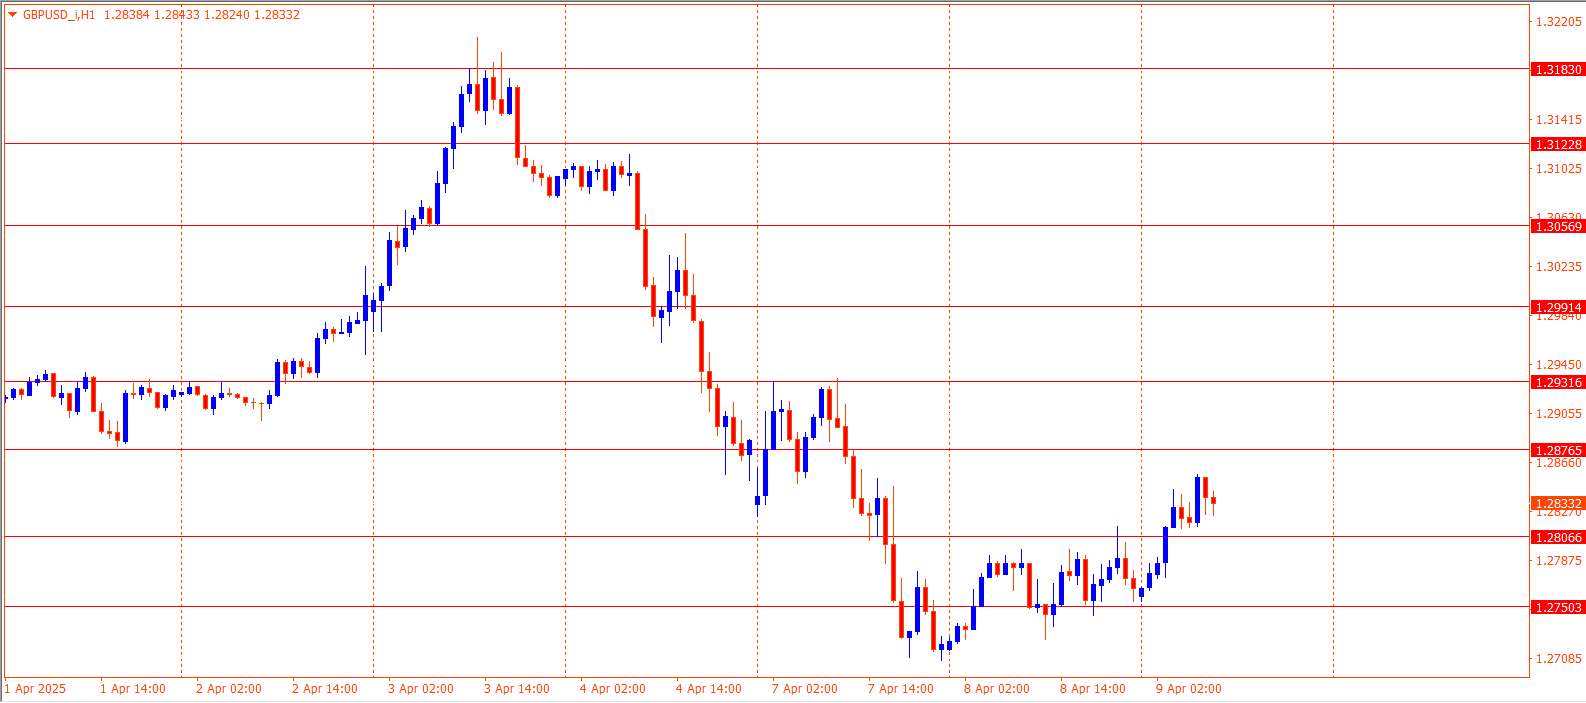Click the latest red candle on the chart
1586x703 pixels.
(1213, 500)
